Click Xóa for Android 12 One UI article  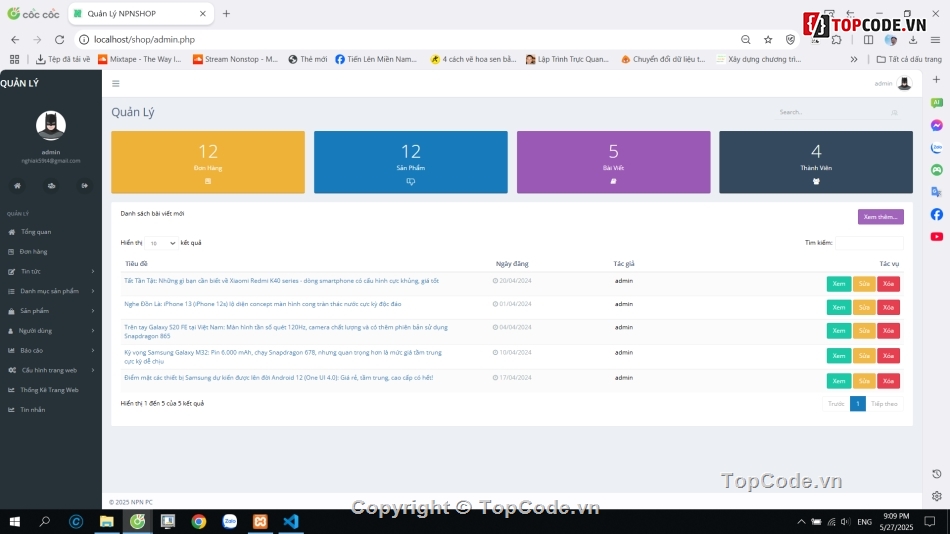(x=888, y=381)
